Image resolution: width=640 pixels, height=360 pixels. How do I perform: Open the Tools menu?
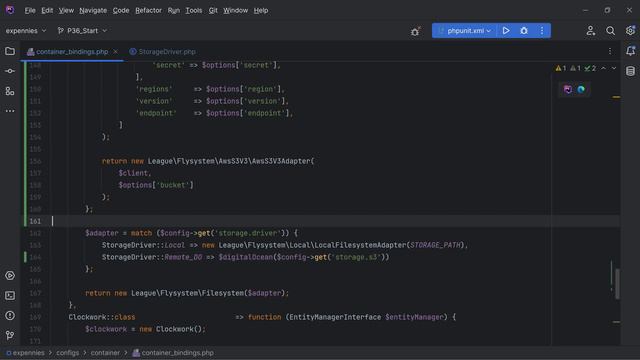[193, 10]
